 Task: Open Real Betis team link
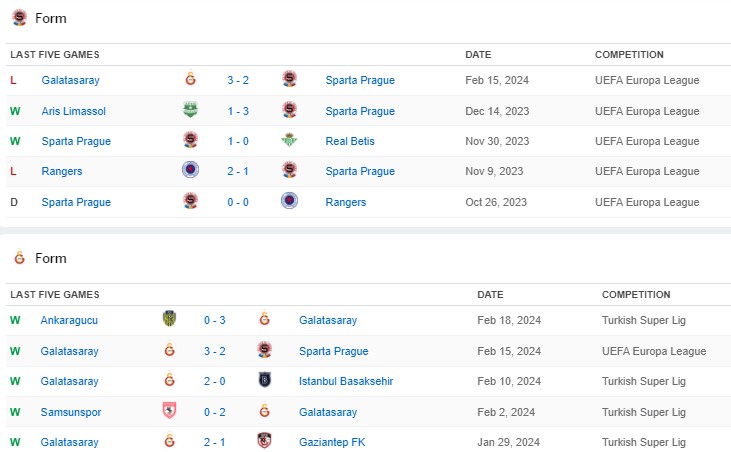pos(350,141)
